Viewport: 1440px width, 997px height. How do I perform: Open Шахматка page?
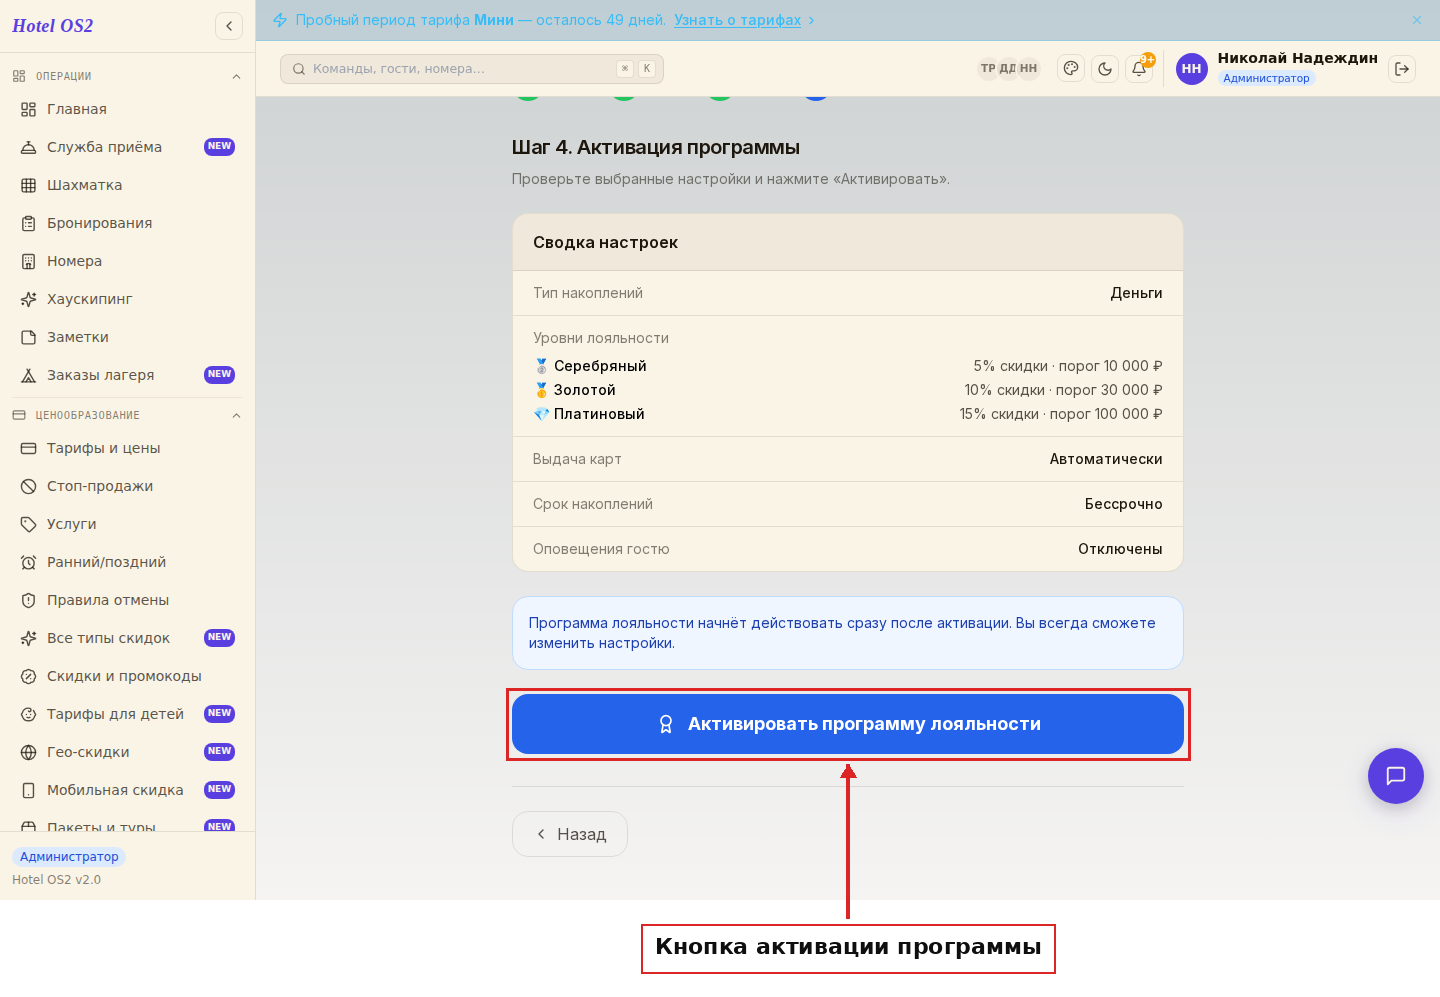coord(128,185)
